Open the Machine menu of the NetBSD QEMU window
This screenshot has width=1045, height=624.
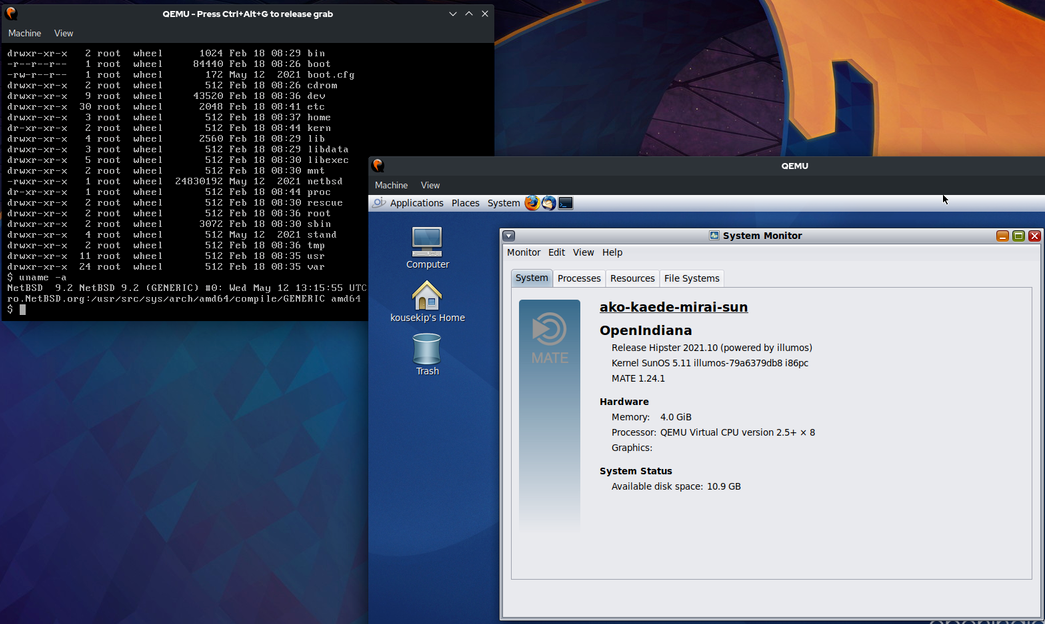coord(25,33)
